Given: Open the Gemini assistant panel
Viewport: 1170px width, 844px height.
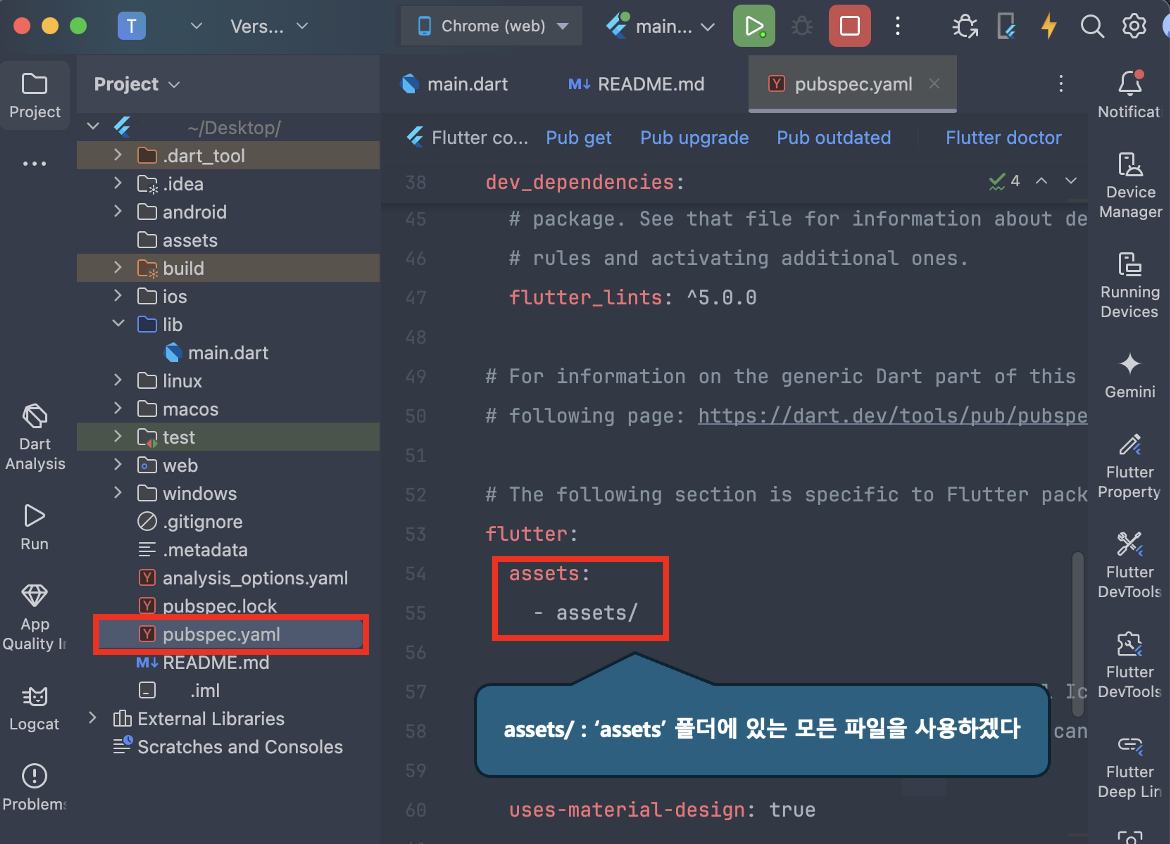Looking at the screenshot, I should pos(1130,375).
